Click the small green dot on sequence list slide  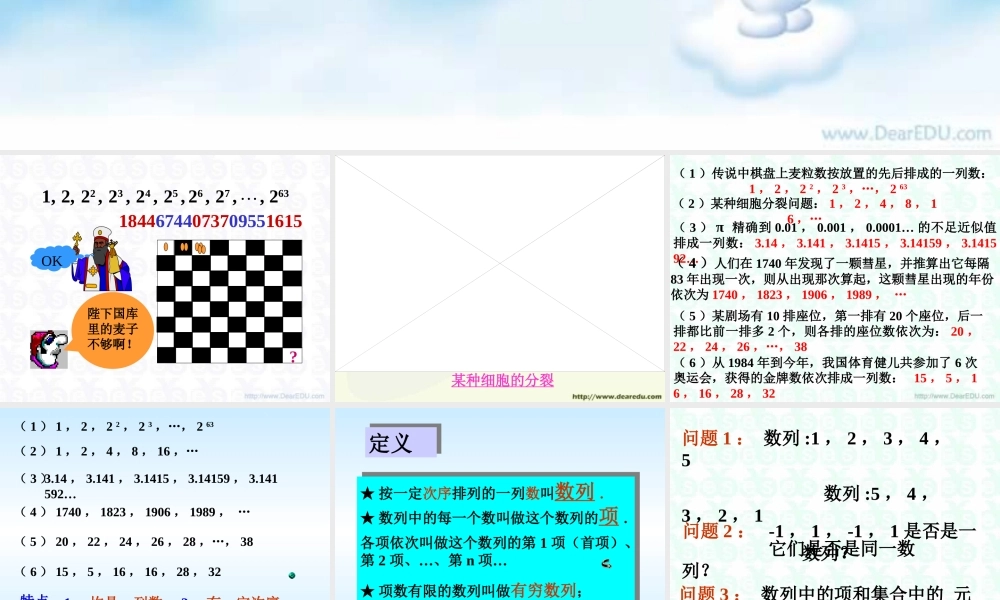tap(292, 575)
